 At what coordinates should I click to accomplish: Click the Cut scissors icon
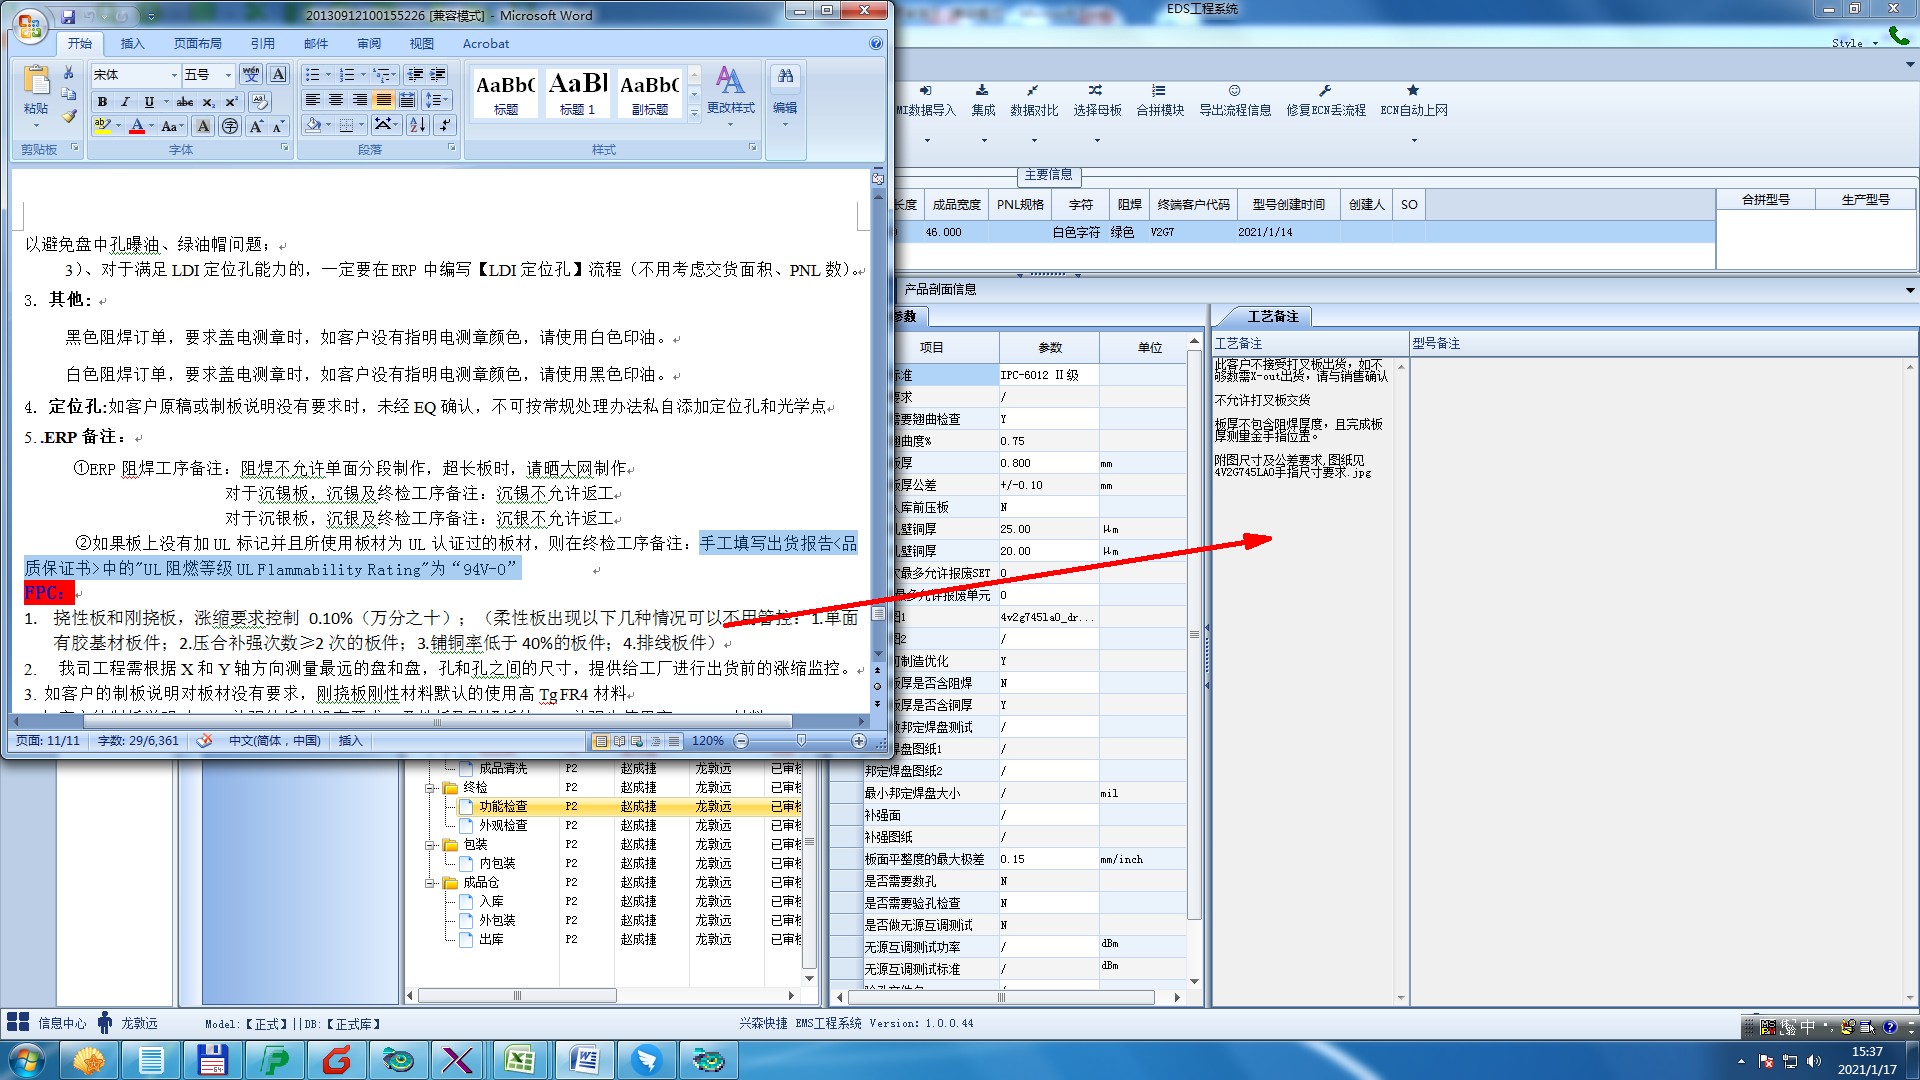pos(68,73)
